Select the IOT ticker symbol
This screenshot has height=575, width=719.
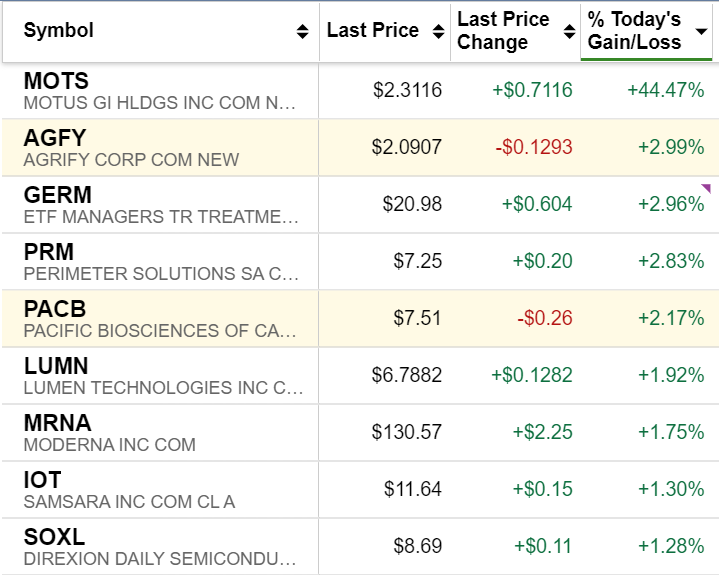coord(42,480)
